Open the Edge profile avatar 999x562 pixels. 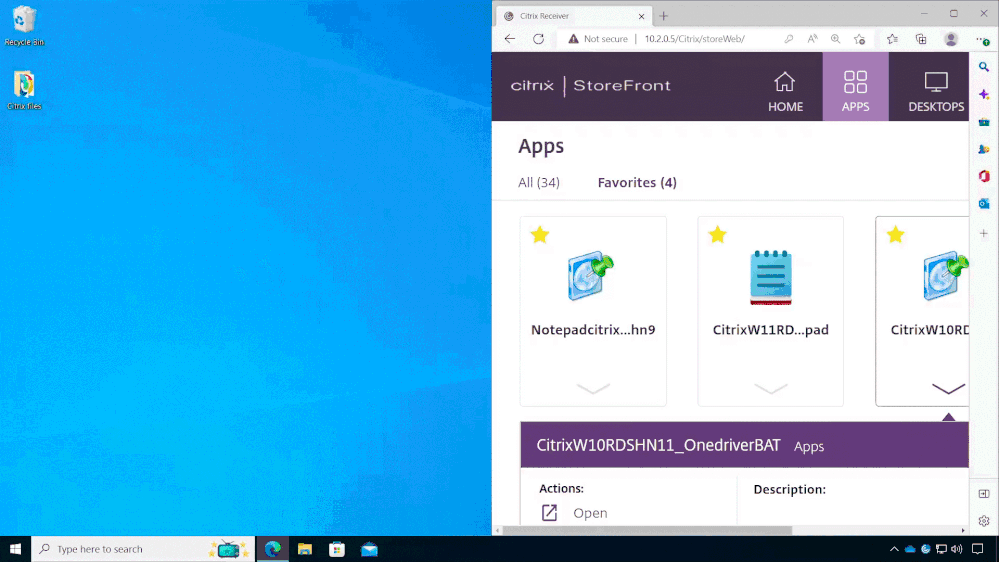pos(951,39)
